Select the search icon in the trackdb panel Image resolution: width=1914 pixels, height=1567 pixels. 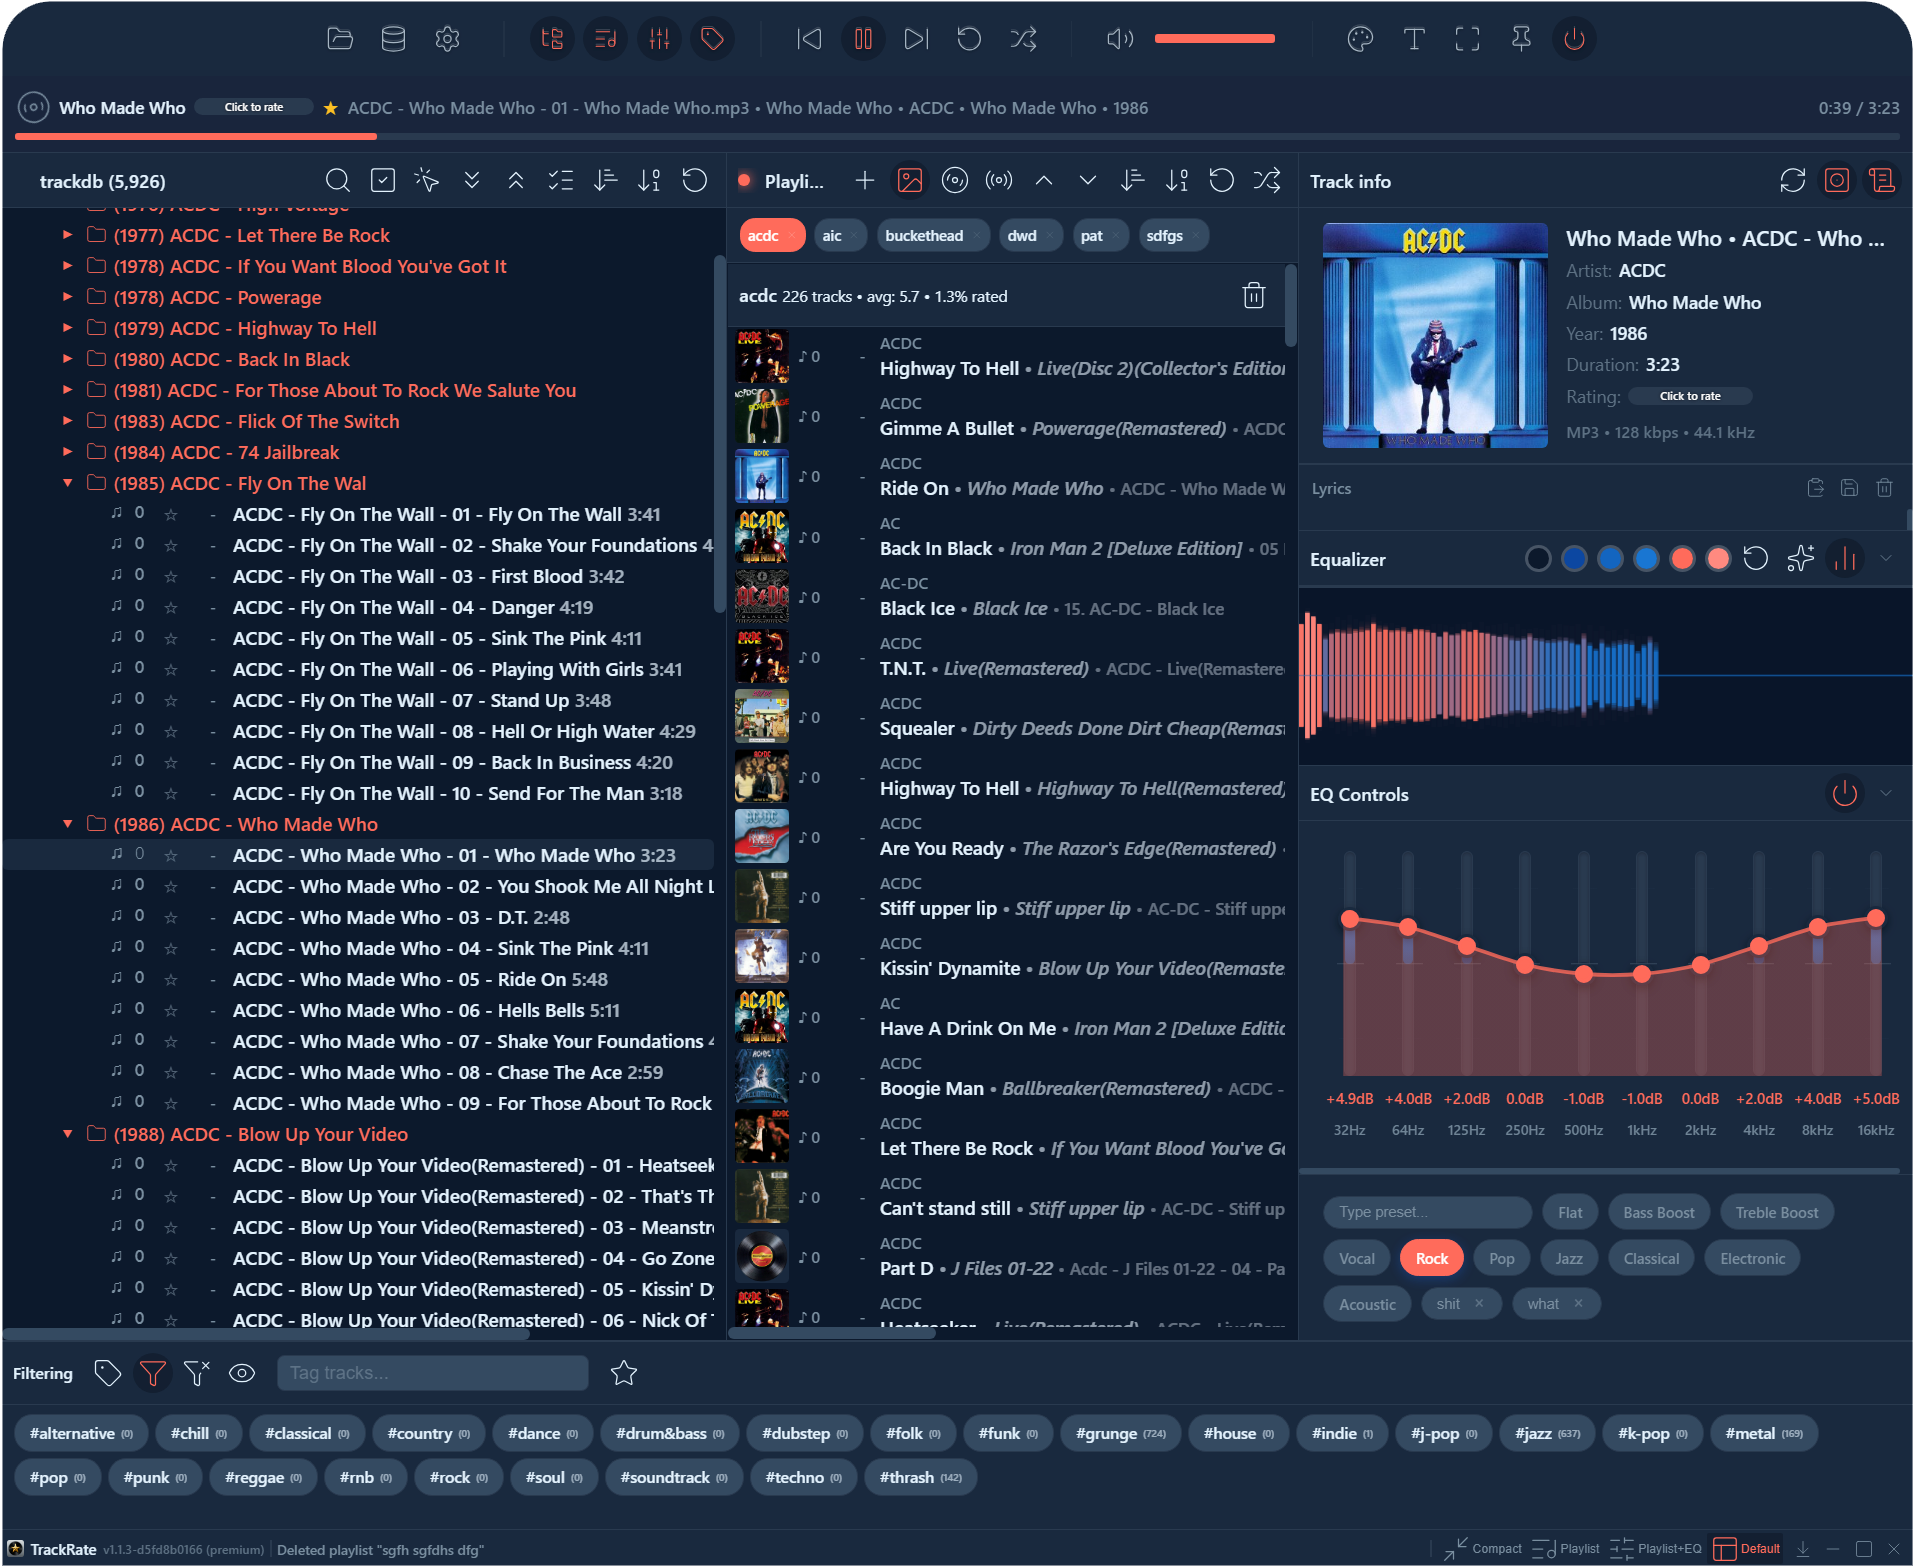click(337, 180)
